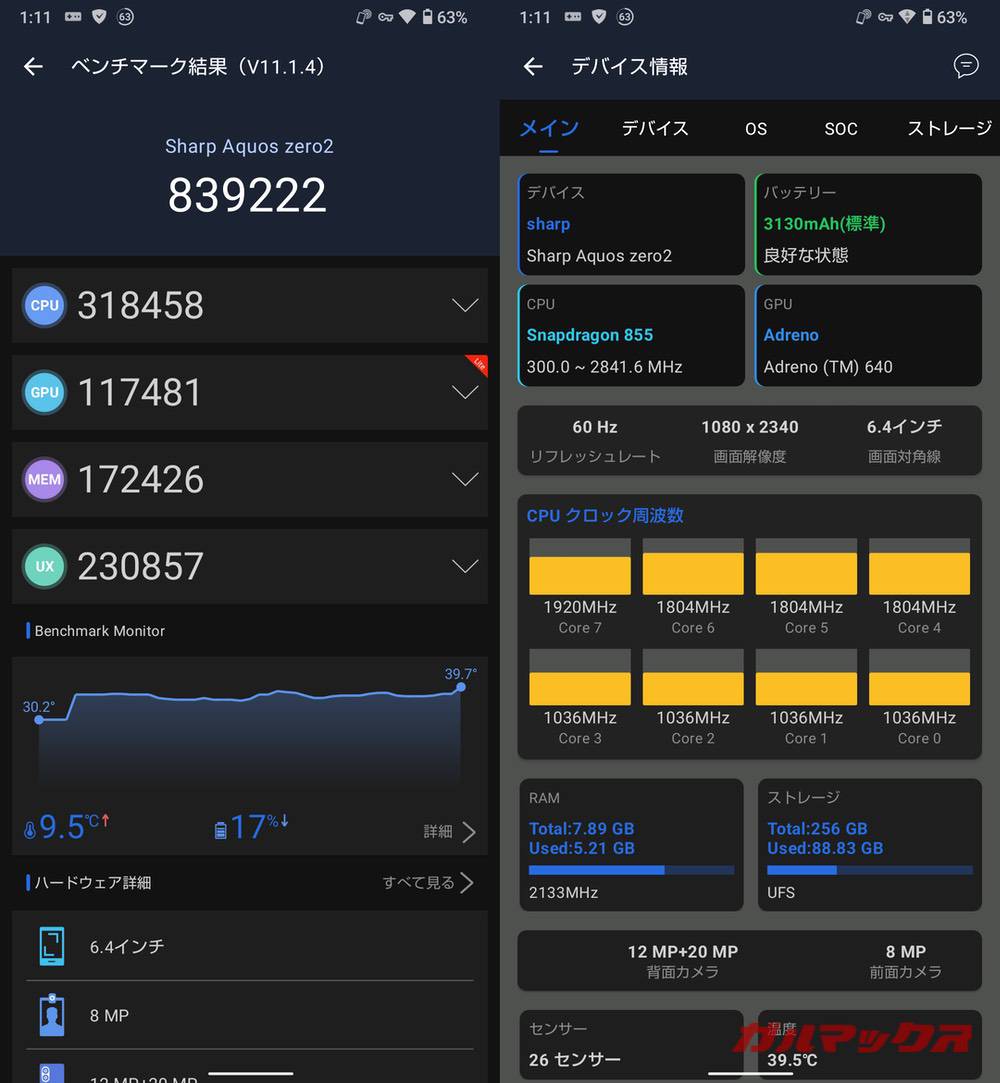The height and width of the screenshot is (1083, 1000).
Task: Tap the RAM usage progress bar
Action: 631,870
